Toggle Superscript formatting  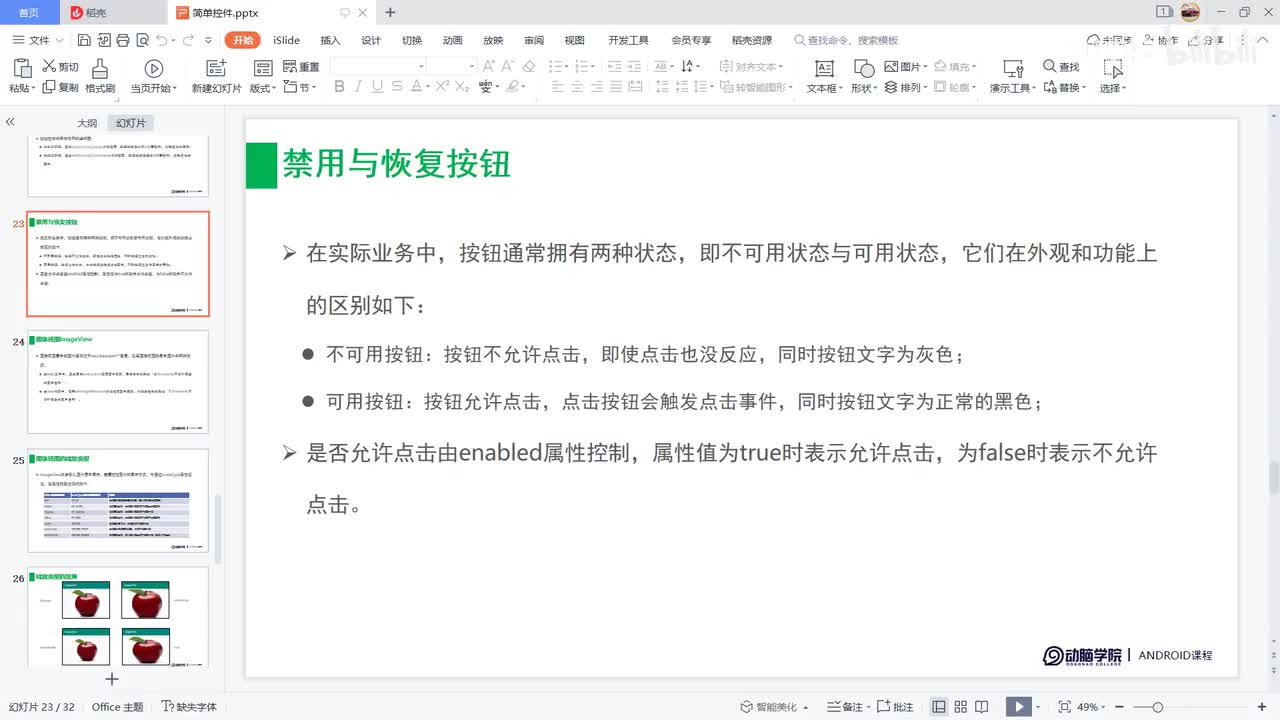(442, 87)
